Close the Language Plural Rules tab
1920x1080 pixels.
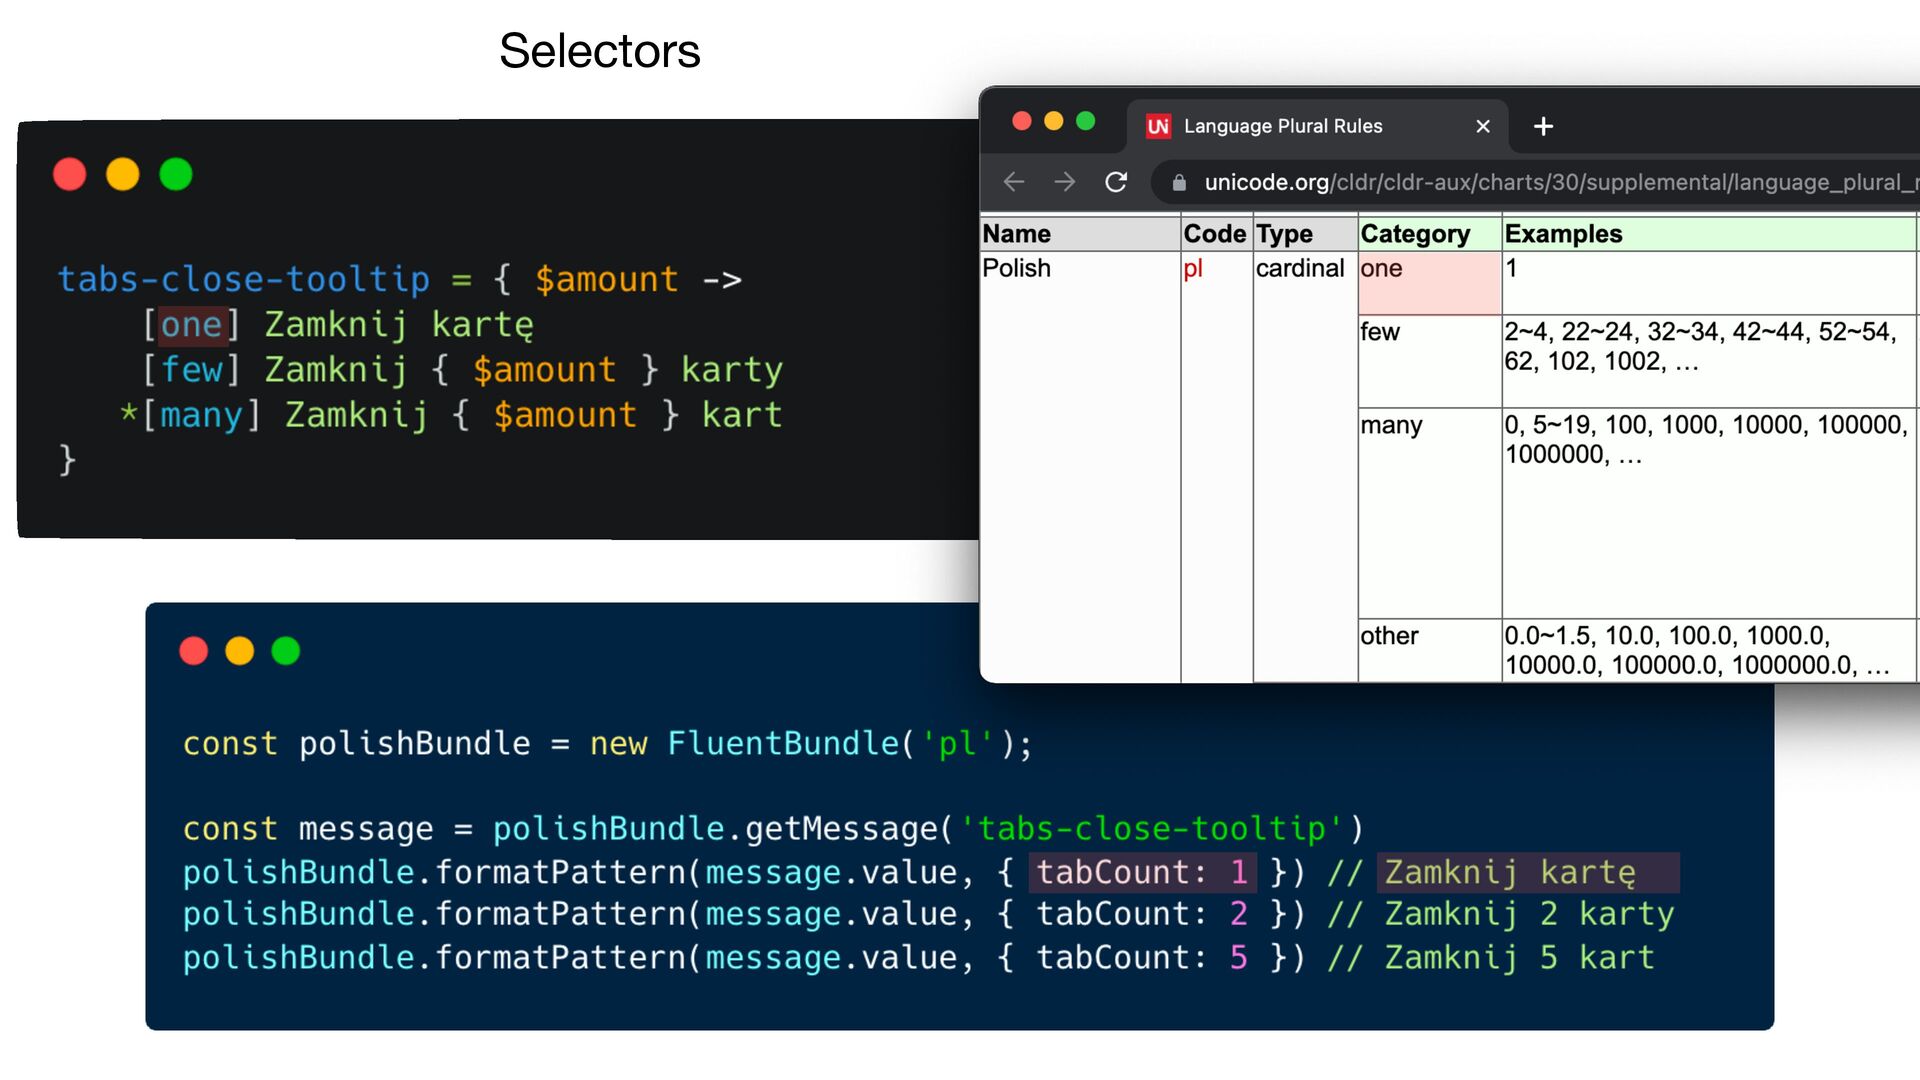point(1483,126)
